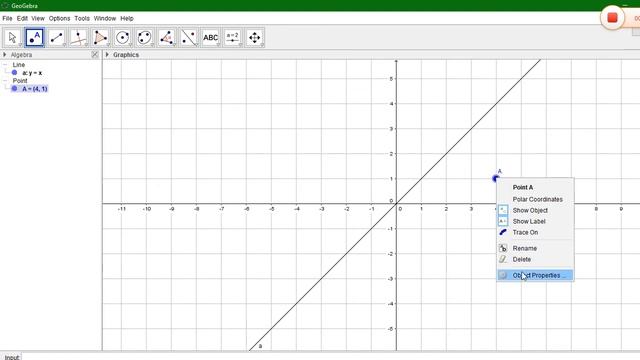Select the Line through two points tool

[57, 38]
